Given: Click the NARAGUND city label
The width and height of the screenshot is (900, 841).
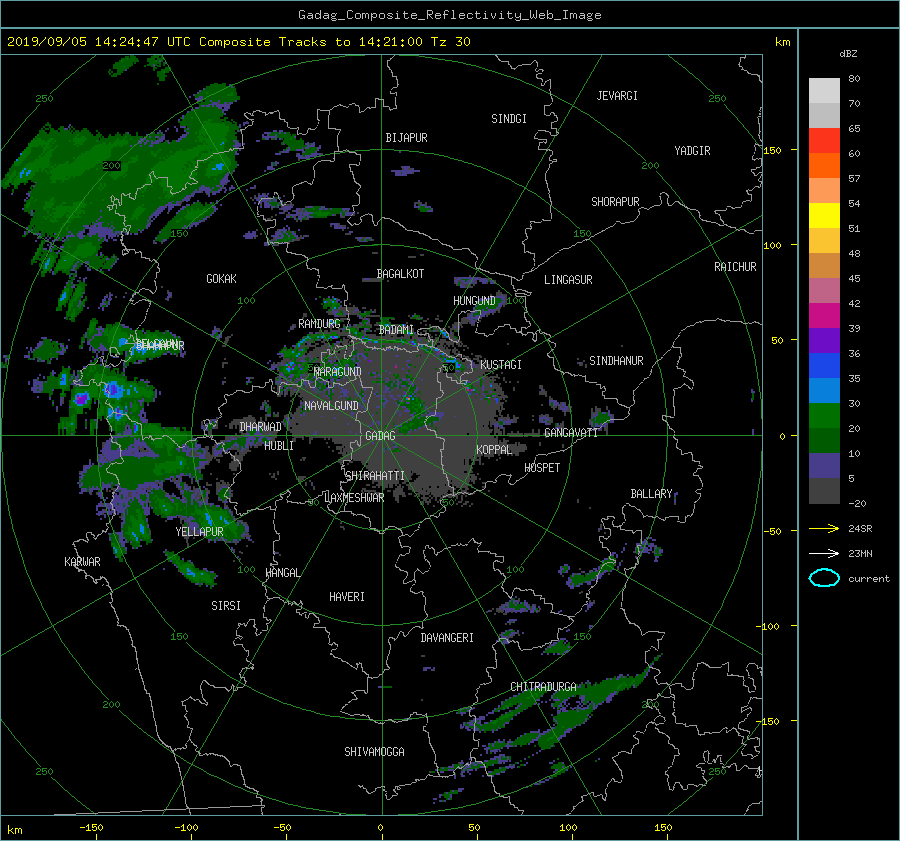Looking at the screenshot, I should click(338, 372).
